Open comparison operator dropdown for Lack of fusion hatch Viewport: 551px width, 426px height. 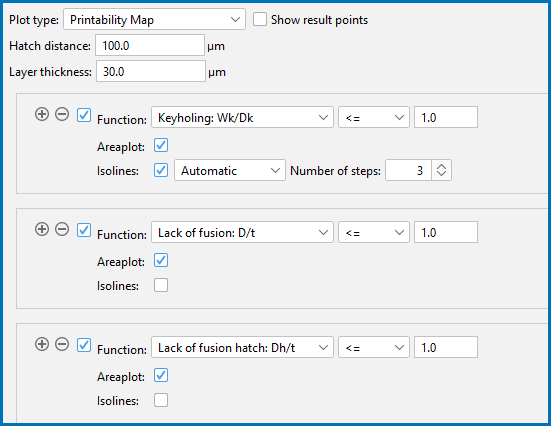pos(374,347)
